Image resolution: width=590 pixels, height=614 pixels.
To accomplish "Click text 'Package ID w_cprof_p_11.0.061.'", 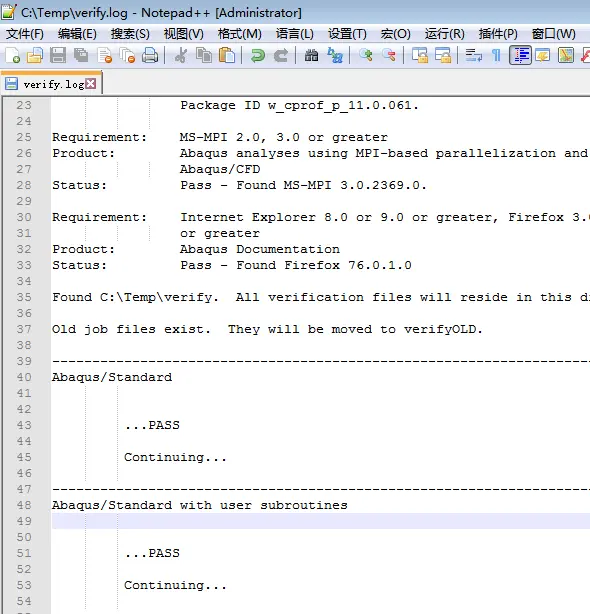I will [299, 105].
